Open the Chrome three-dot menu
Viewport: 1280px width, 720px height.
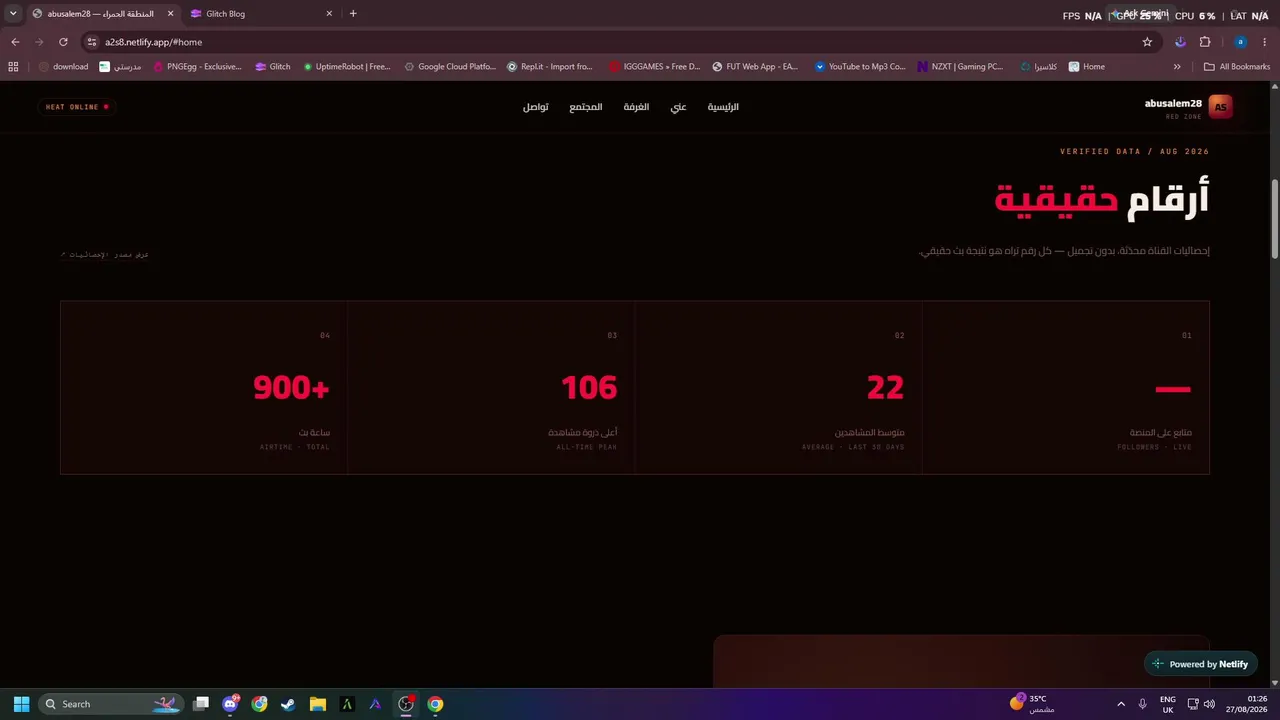click(1265, 42)
